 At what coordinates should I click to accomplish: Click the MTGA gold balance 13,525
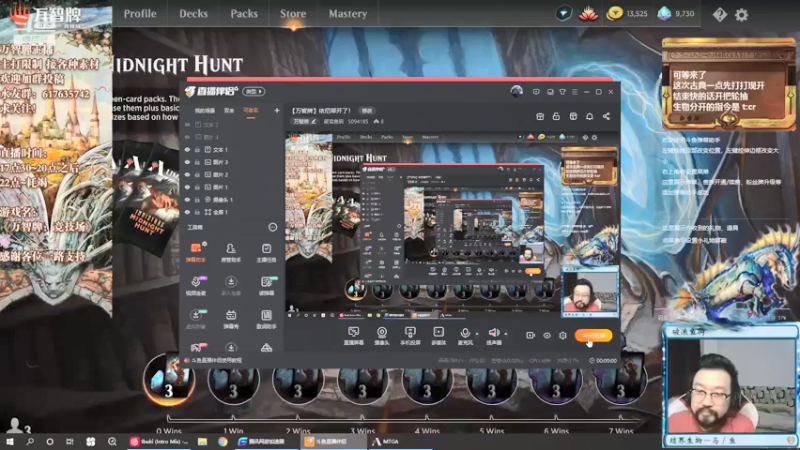pyautogui.click(x=627, y=14)
